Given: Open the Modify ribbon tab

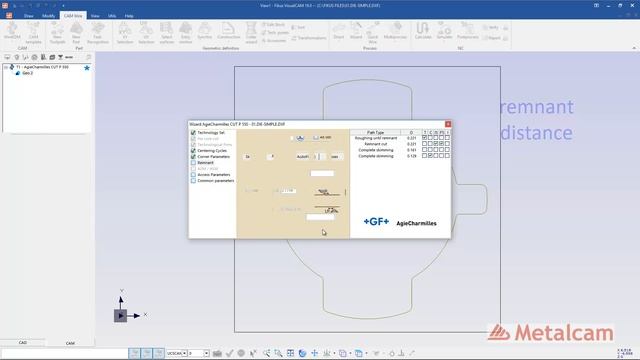Looking at the screenshot, I should [49, 16].
